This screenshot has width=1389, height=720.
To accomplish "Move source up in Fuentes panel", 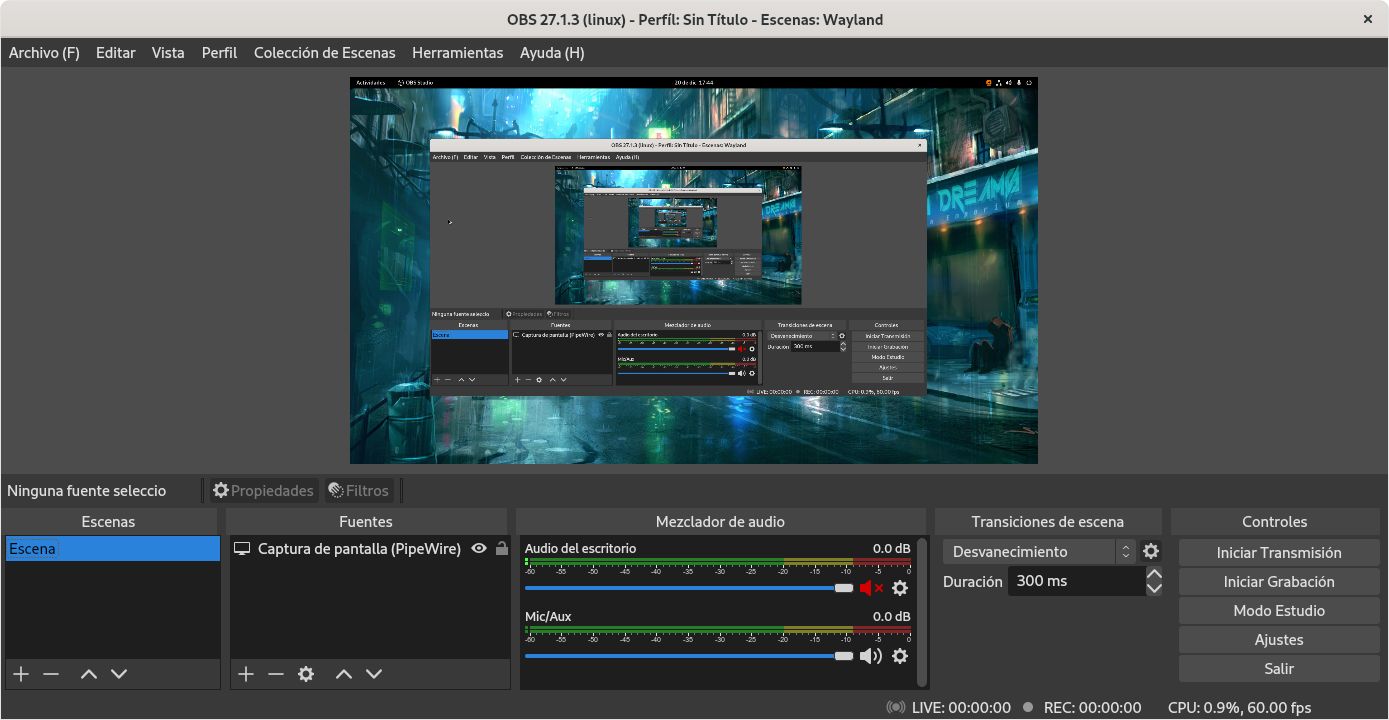I will (344, 674).
